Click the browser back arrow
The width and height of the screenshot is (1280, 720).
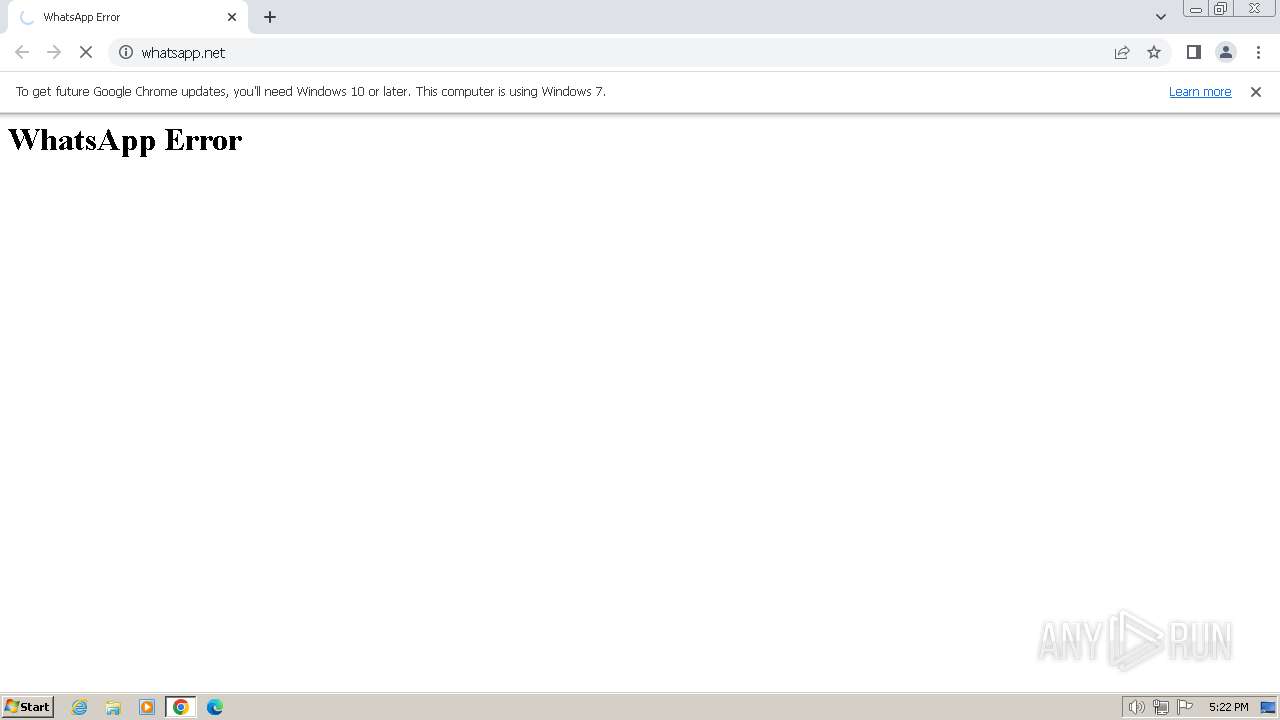point(22,52)
